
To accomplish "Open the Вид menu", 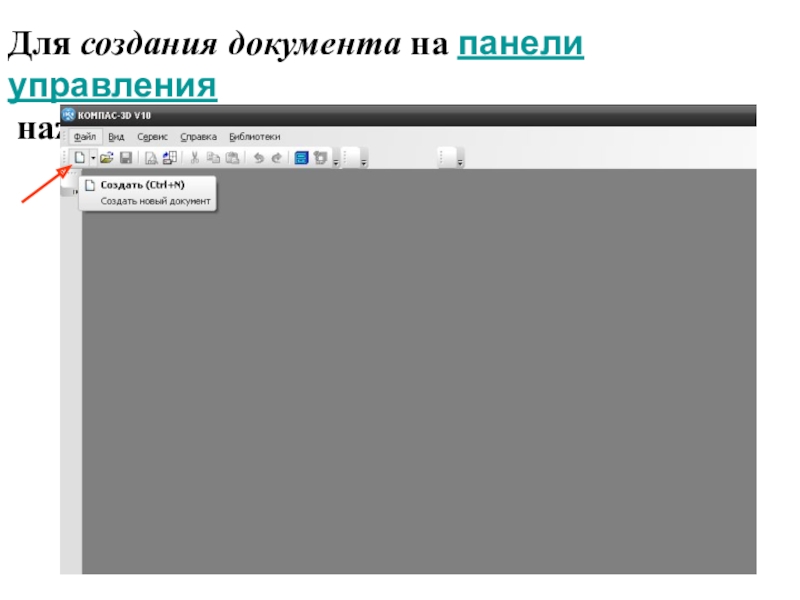I will 116,137.
